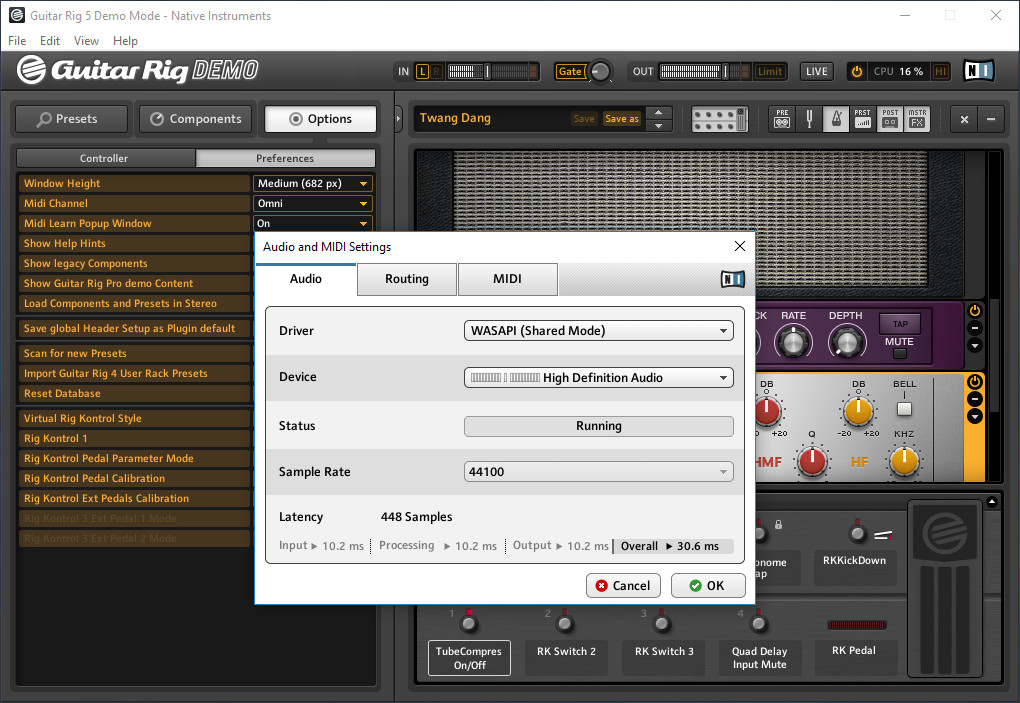Click the Guitar Rig logo
The image size is (1020, 703).
(x=137, y=70)
